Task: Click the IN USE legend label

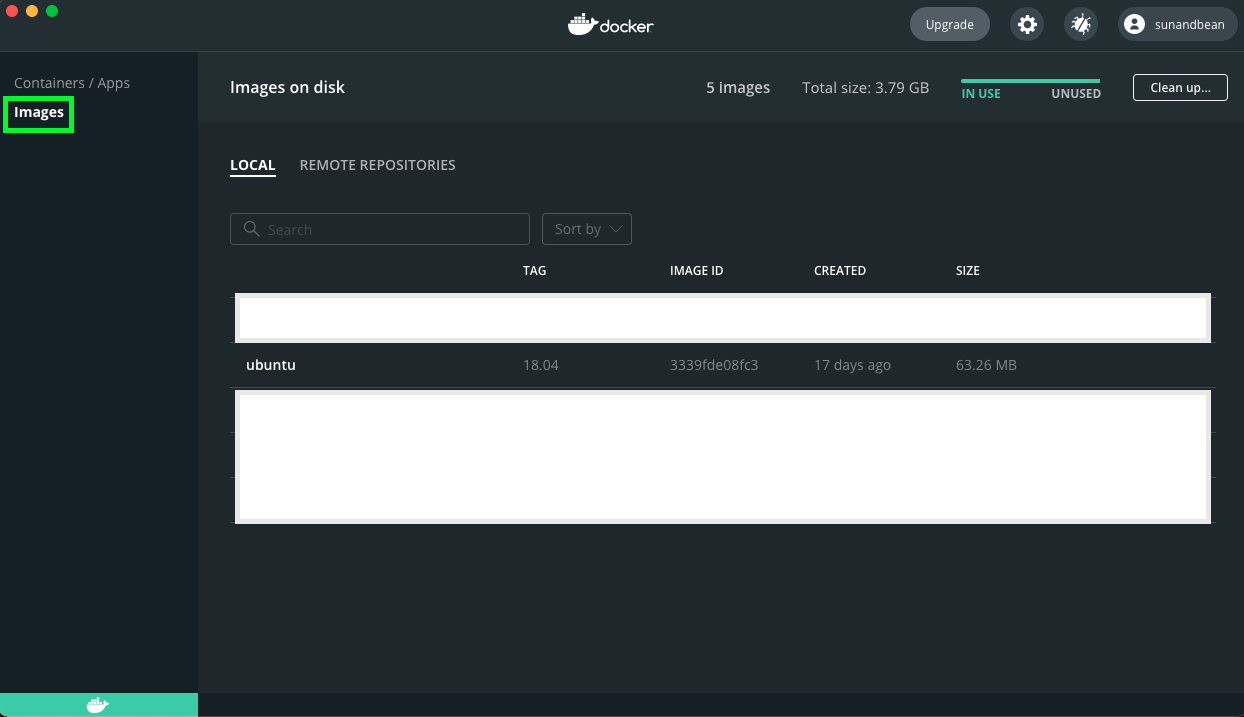Action: tap(981, 94)
